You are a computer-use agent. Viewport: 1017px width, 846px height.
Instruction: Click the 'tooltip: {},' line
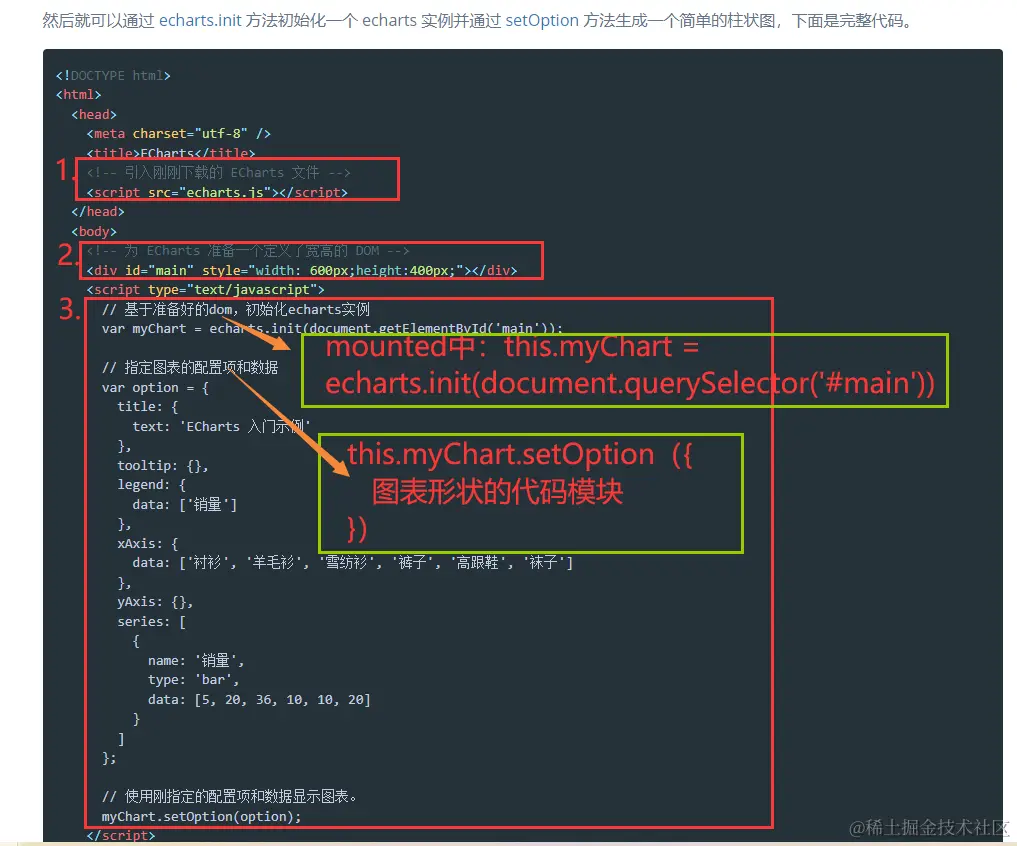tap(163, 466)
